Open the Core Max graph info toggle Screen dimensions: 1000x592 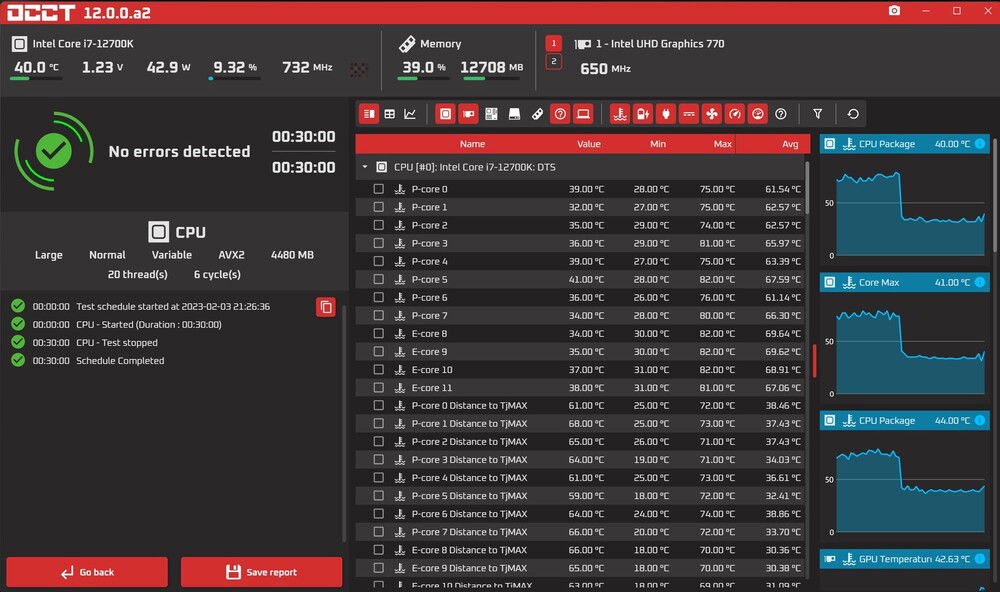click(x=980, y=283)
